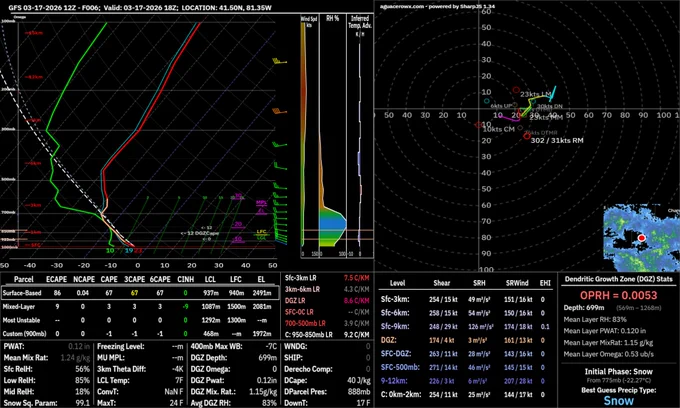
Task: Click the GFS 03-17-2026 12Z sounding title
Action: 140,7
